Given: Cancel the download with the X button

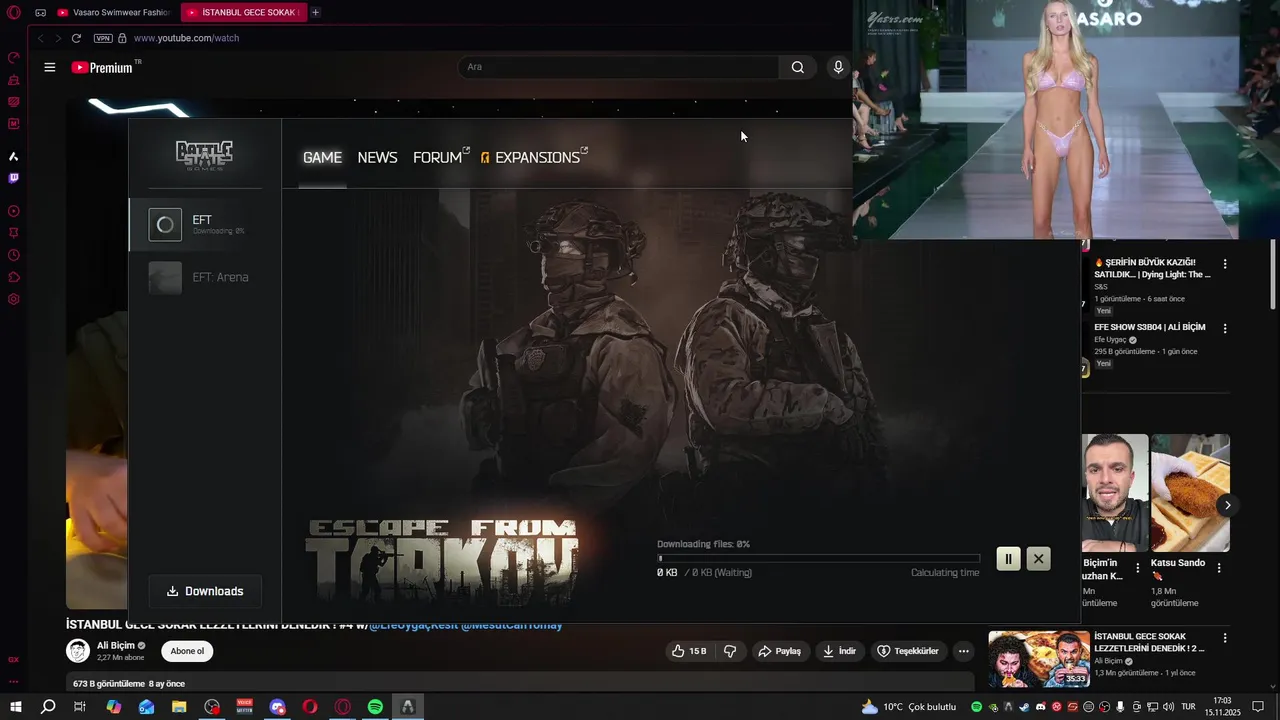Looking at the screenshot, I should coord(1038,559).
